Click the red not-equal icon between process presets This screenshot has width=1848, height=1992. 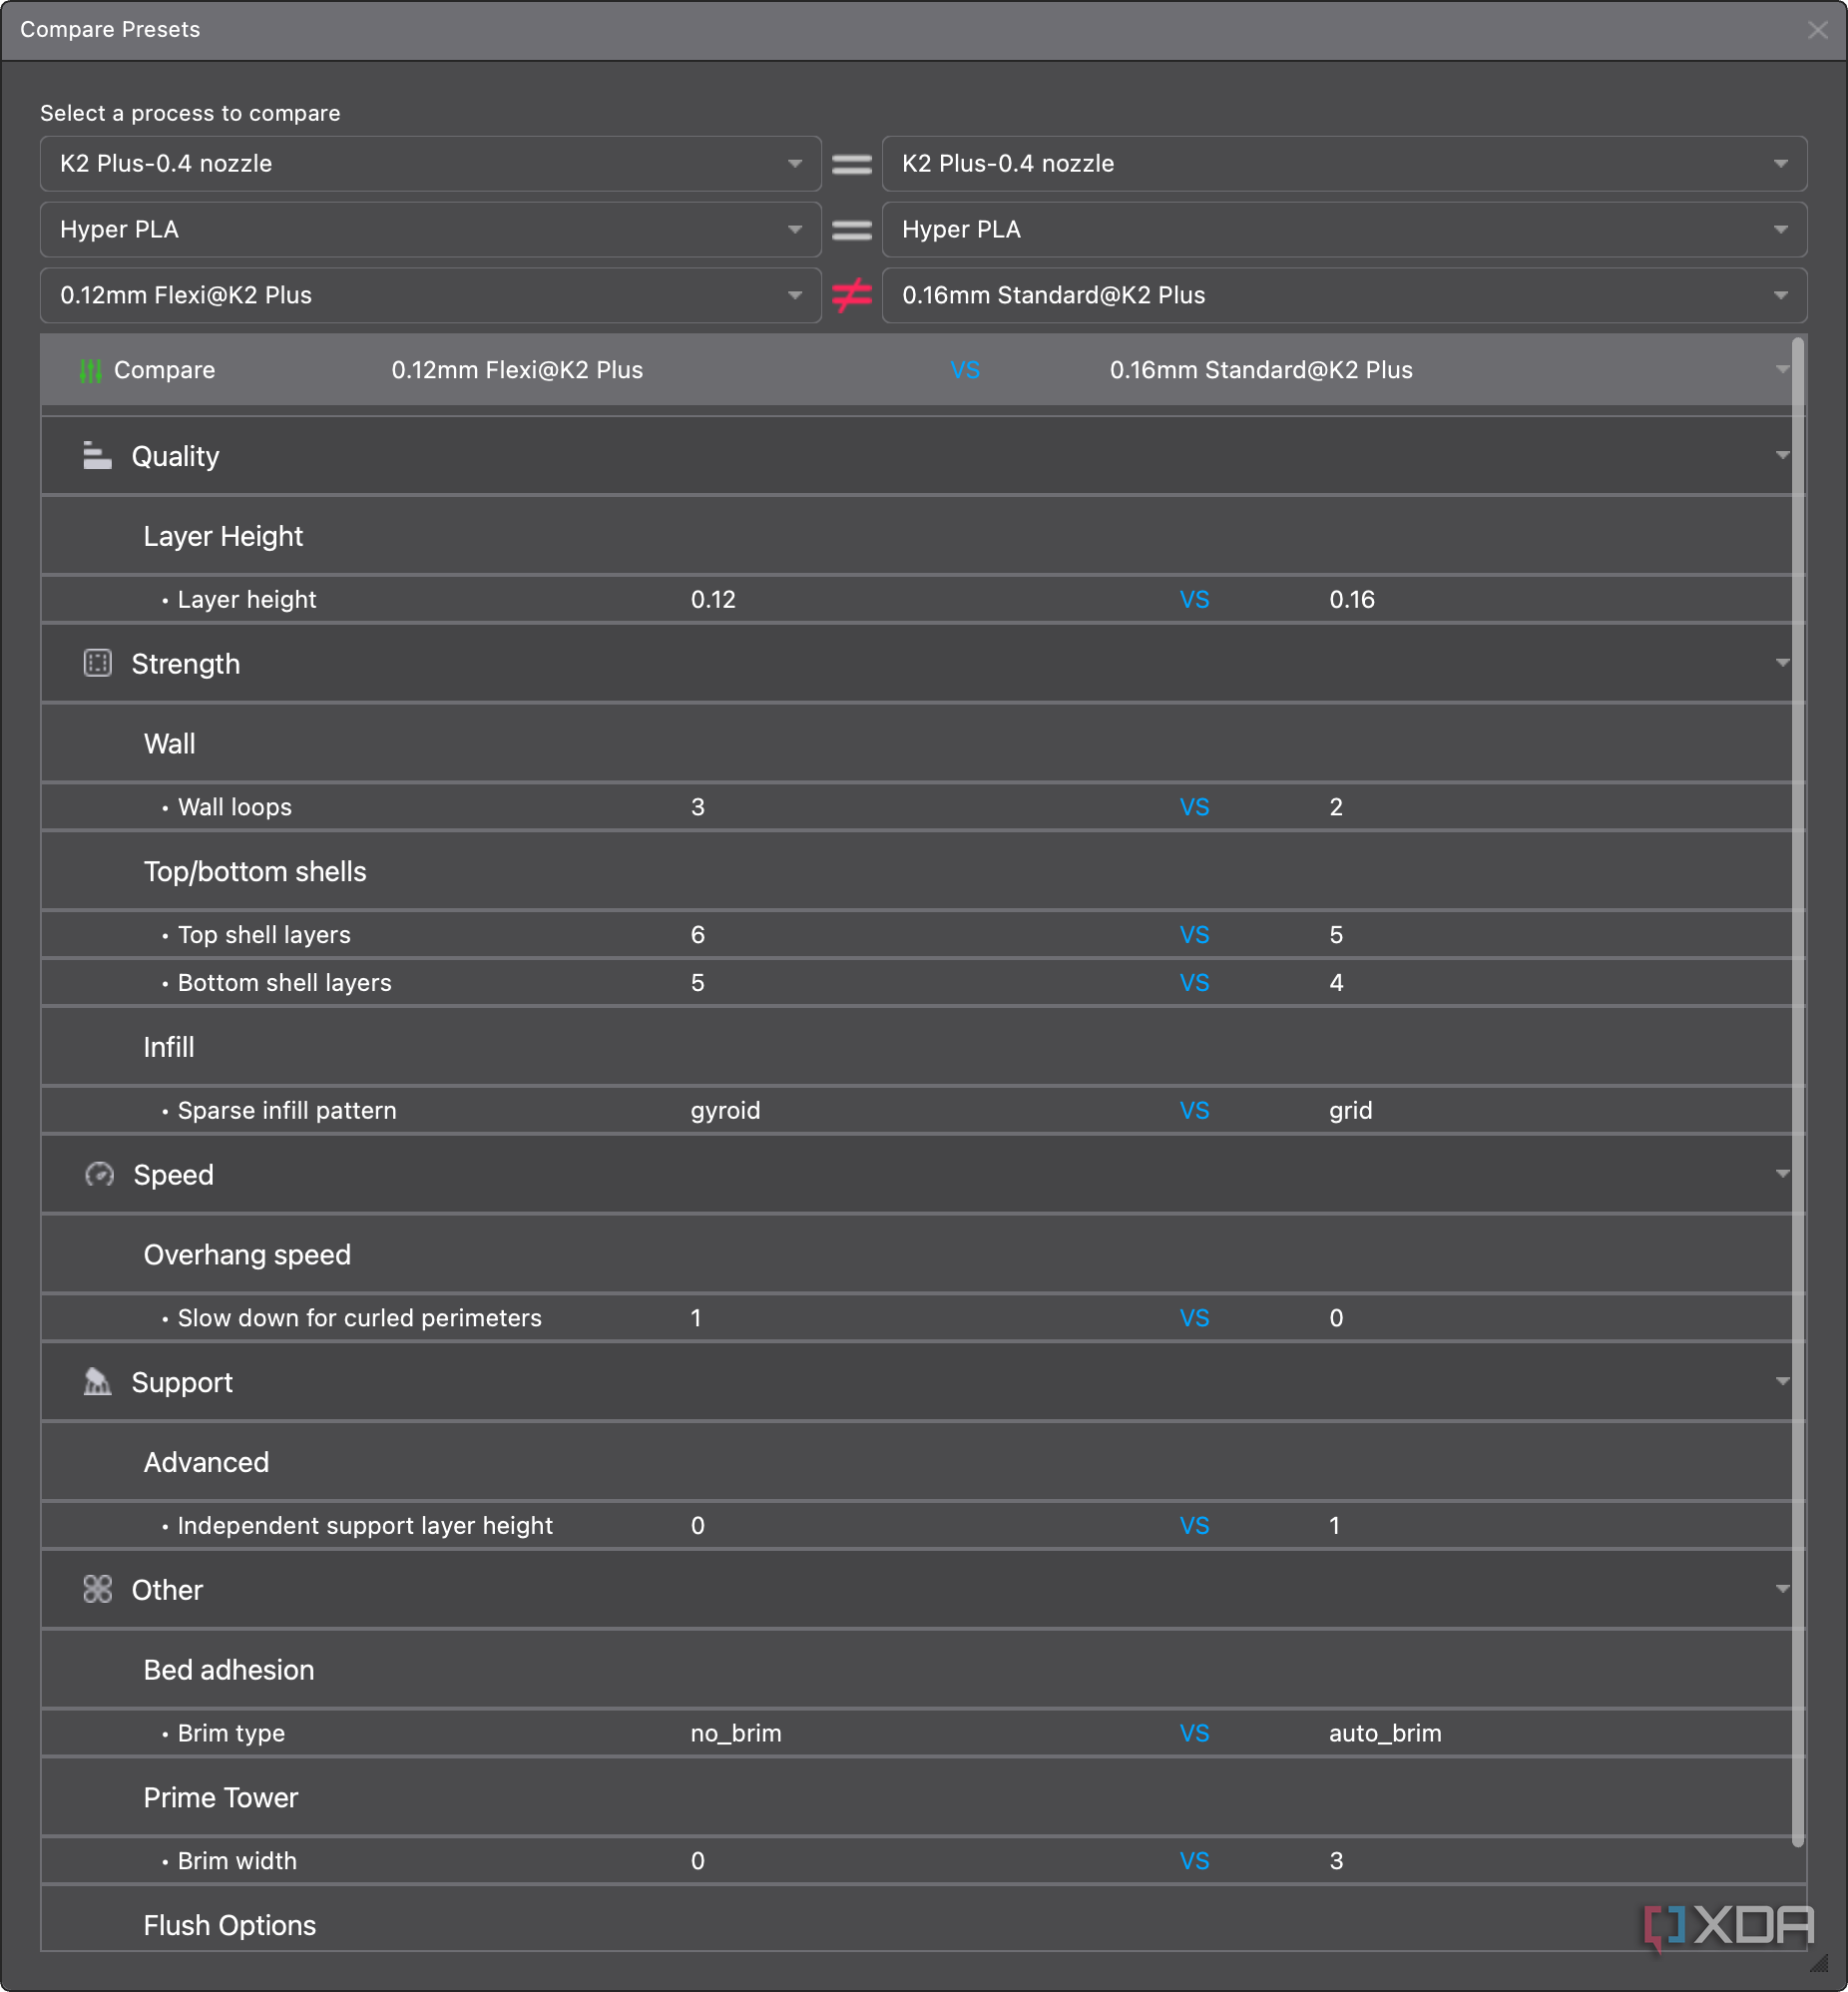tap(852, 295)
